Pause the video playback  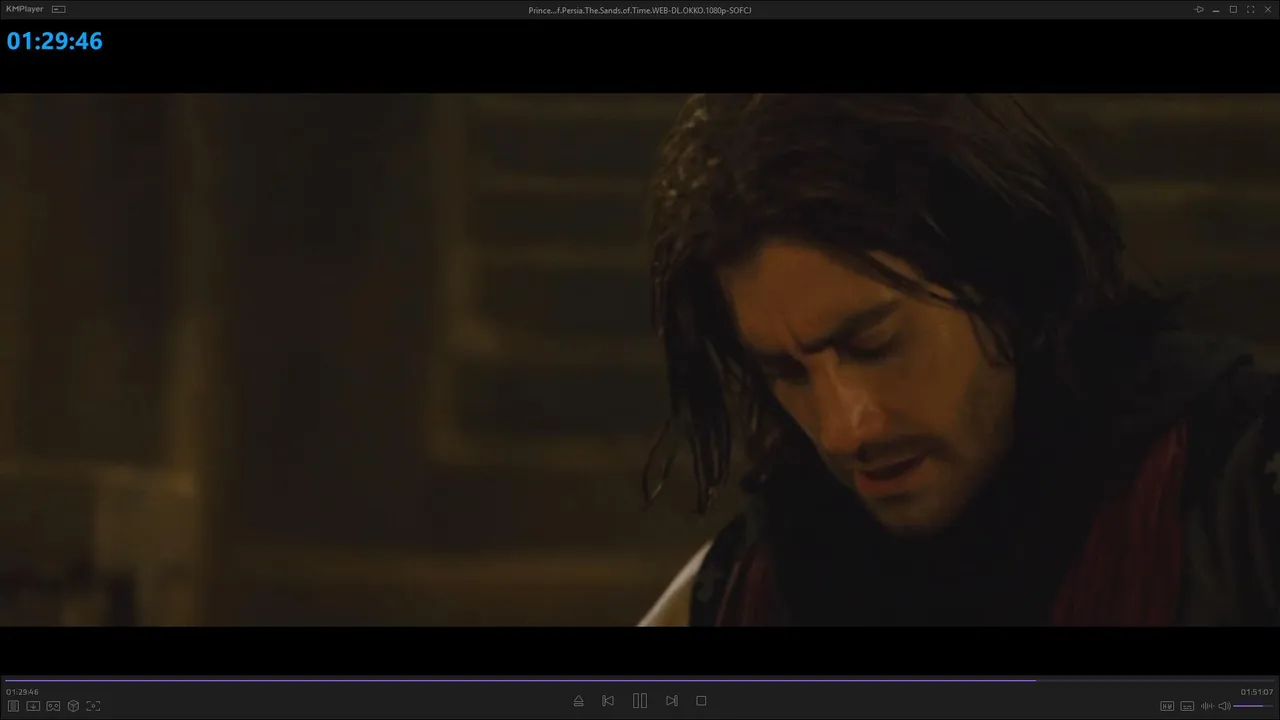pos(640,701)
